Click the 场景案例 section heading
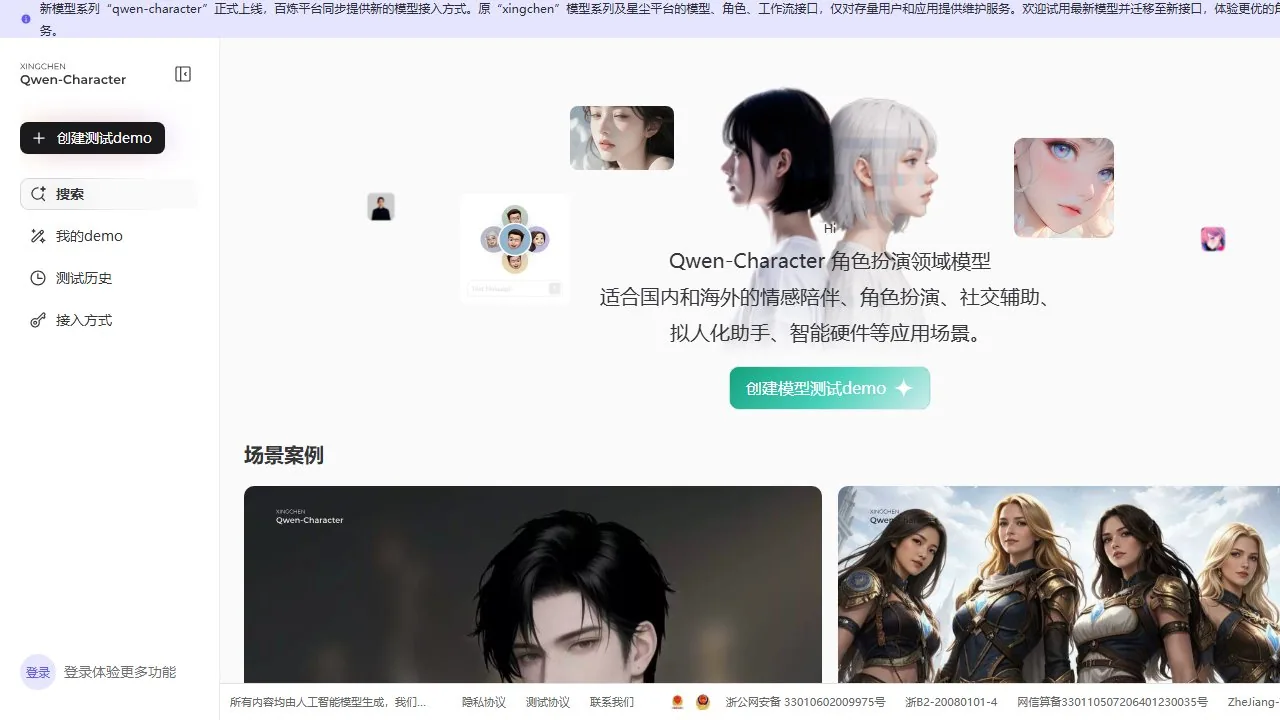 tap(284, 455)
